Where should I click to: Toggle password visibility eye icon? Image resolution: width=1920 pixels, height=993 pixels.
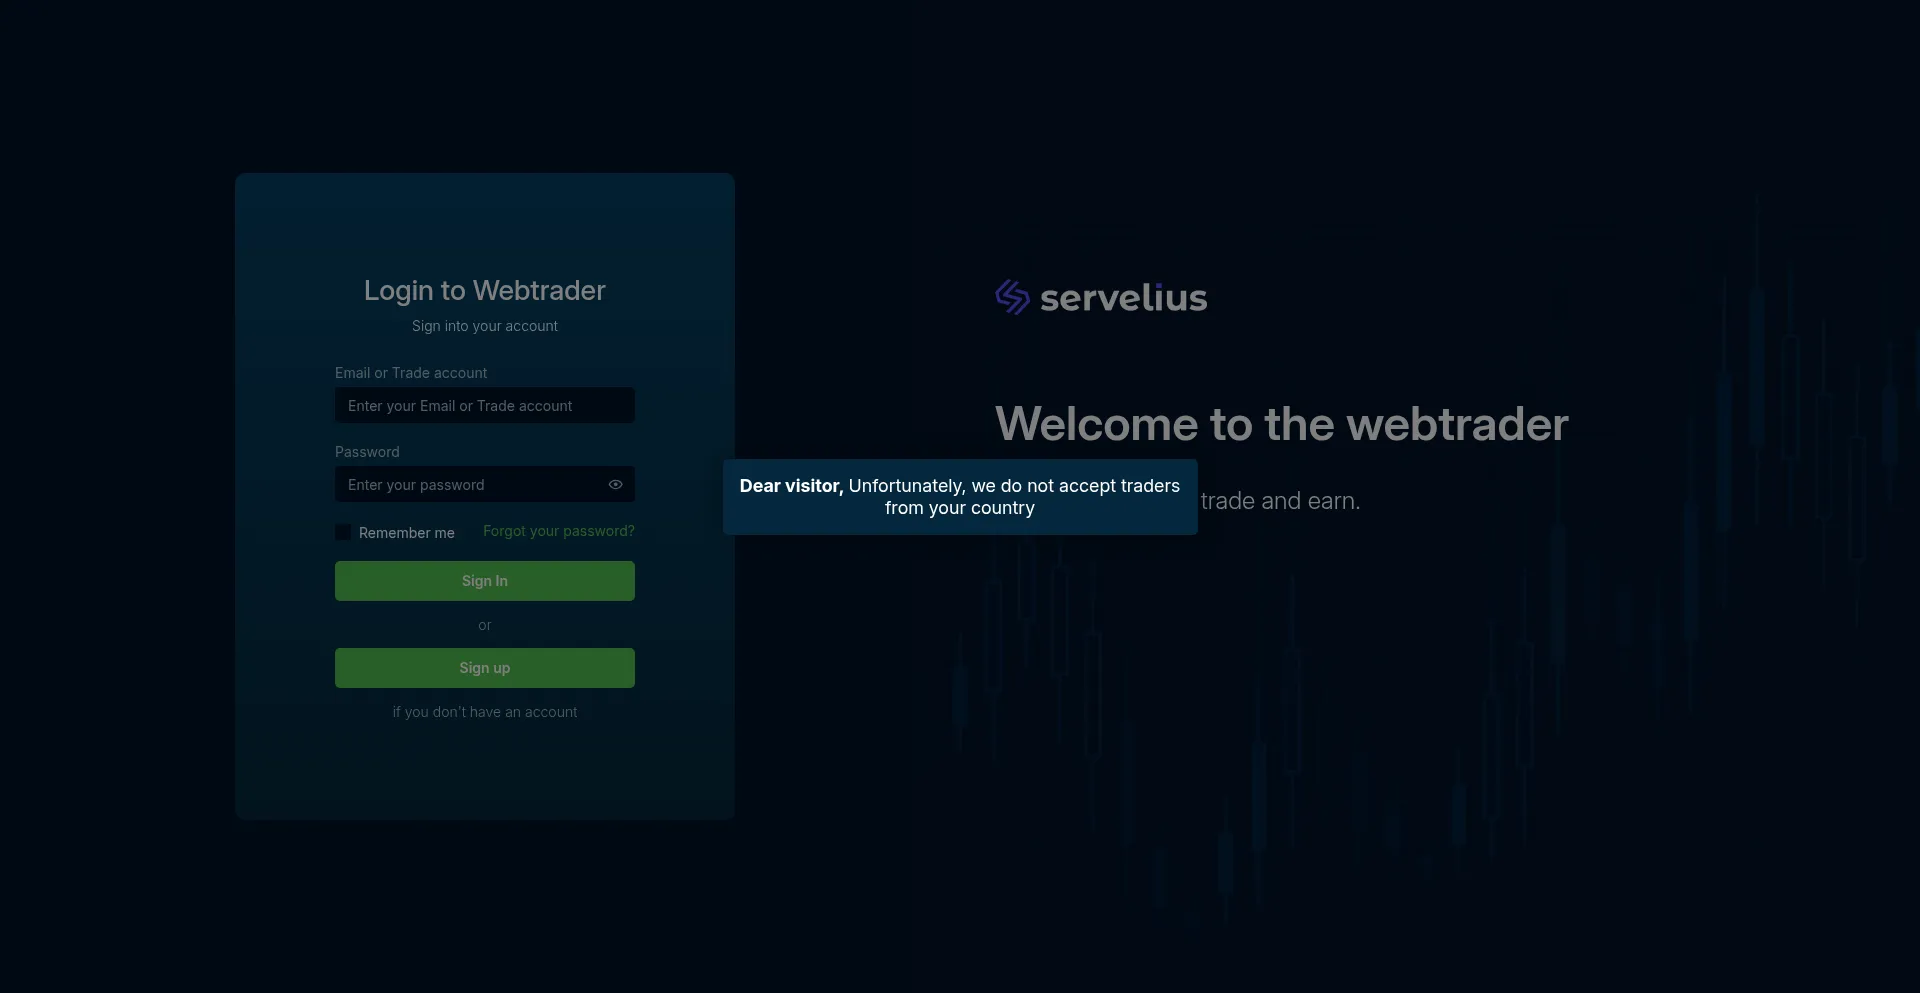(x=616, y=485)
